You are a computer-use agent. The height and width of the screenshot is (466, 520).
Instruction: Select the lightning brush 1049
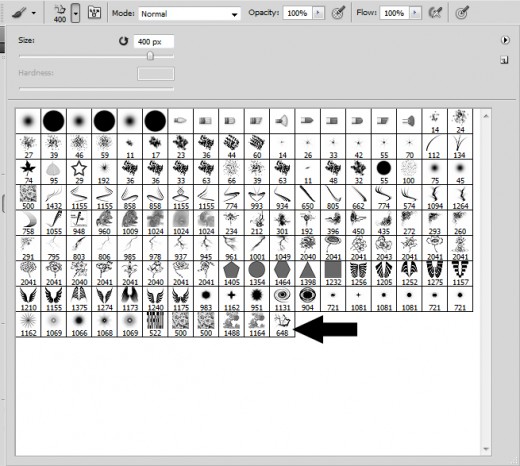coord(282,248)
